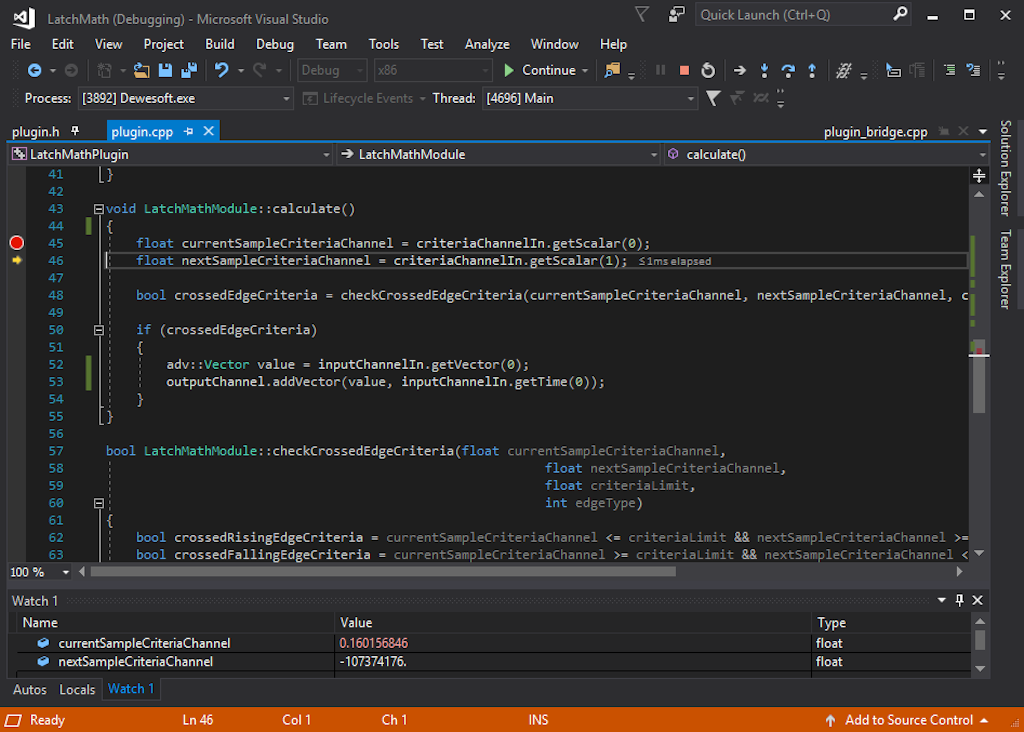
Task: Step into the current statement
Action: (764, 71)
